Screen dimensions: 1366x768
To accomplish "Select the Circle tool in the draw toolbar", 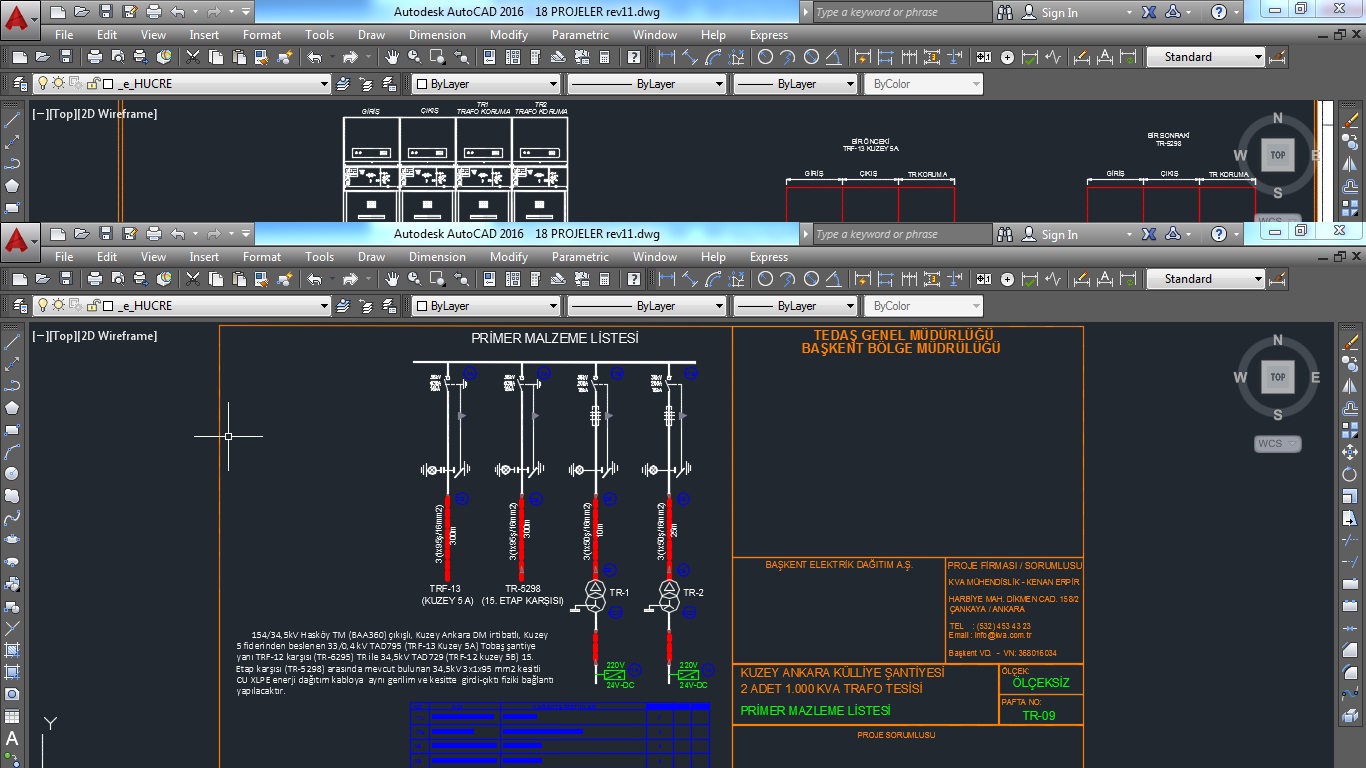I will point(12,473).
